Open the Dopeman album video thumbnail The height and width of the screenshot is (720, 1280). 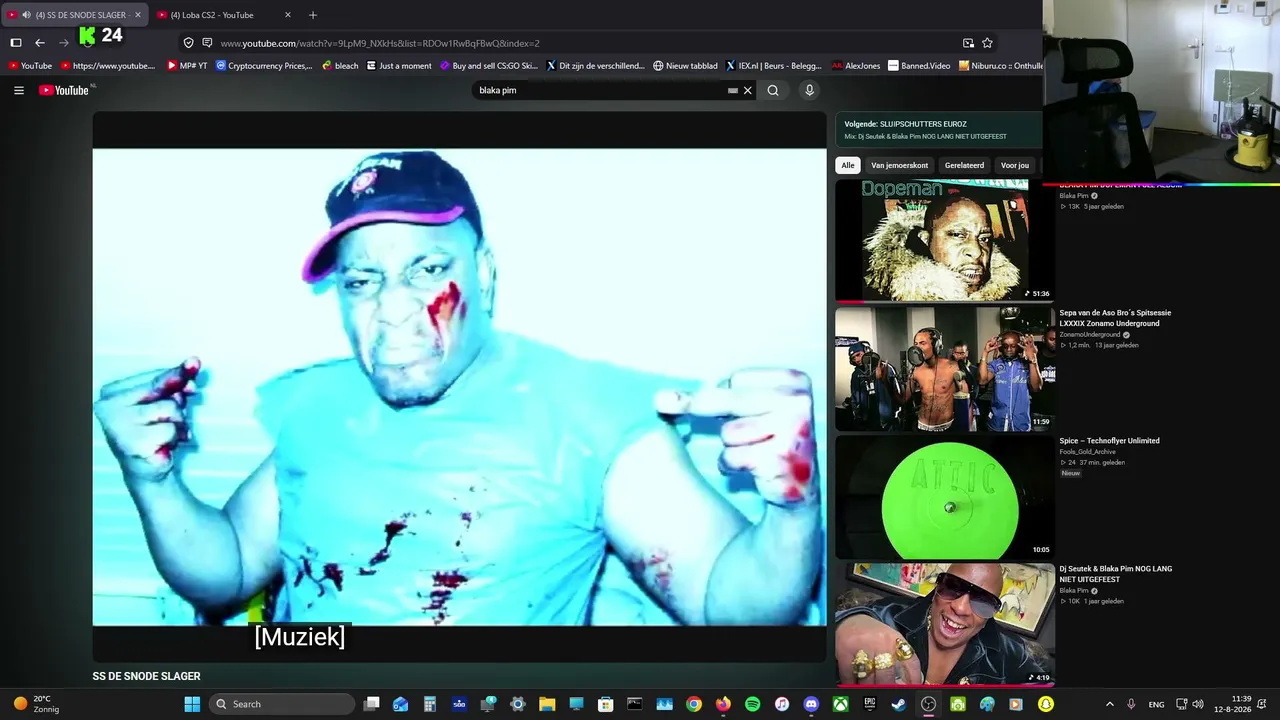tap(945, 241)
